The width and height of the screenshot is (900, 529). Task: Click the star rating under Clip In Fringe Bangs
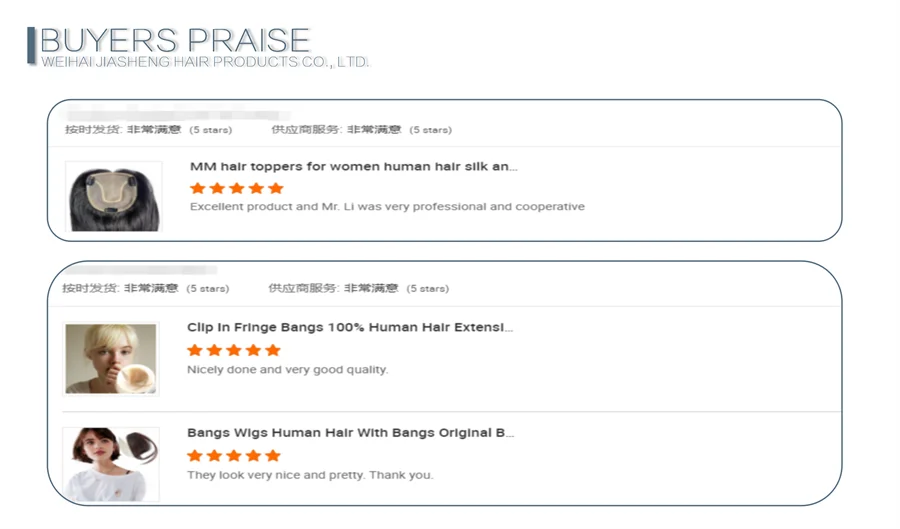pos(234,350)
